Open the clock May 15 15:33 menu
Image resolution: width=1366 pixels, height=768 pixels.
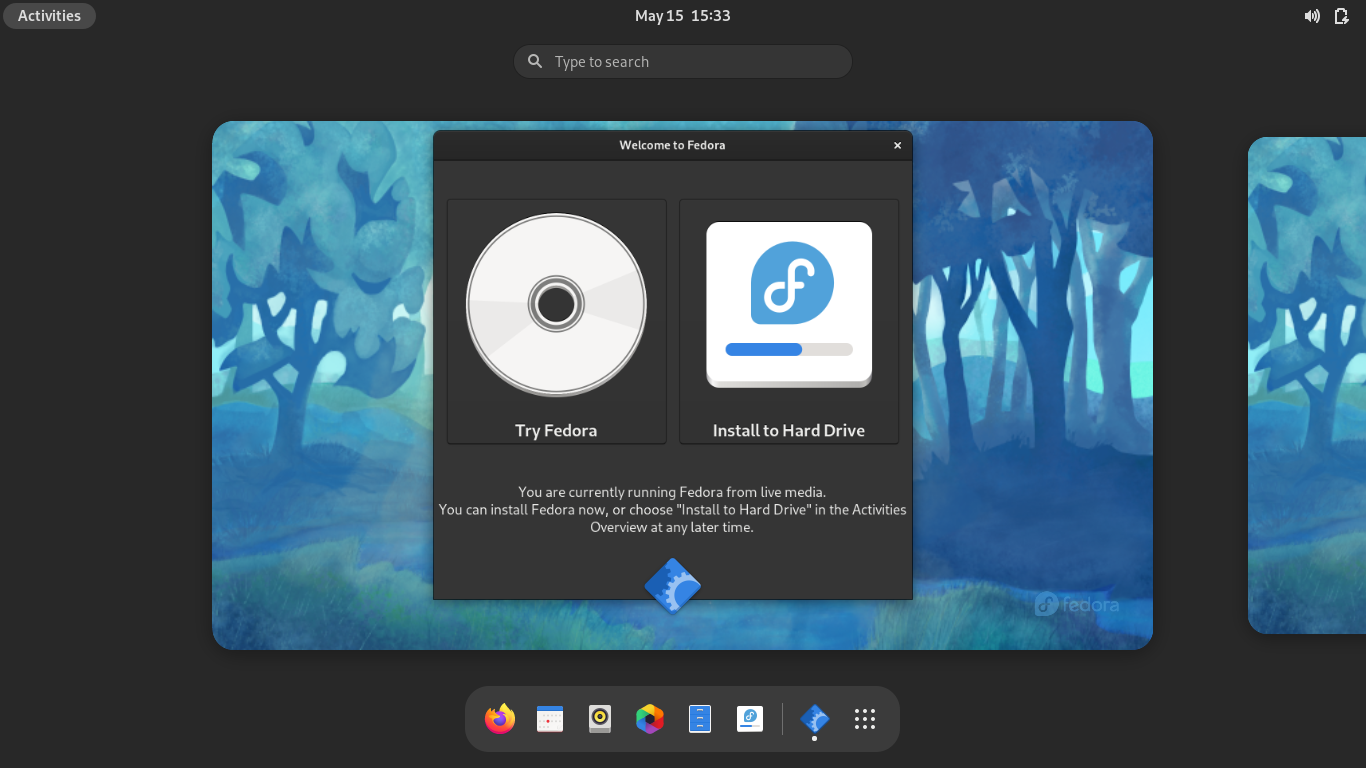683,16
